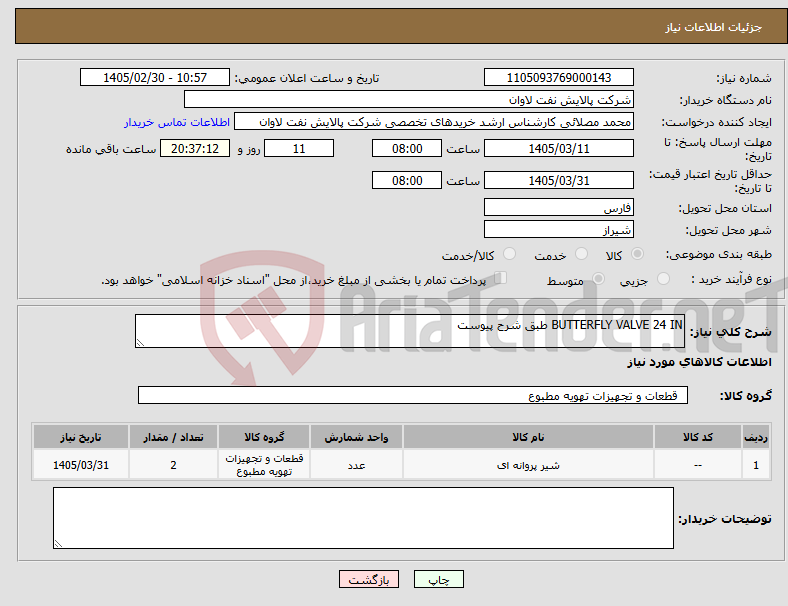Viewport: 788px width, 606px height.
Task: Click the resize grip of description textarea
Action: coord(140,343)
